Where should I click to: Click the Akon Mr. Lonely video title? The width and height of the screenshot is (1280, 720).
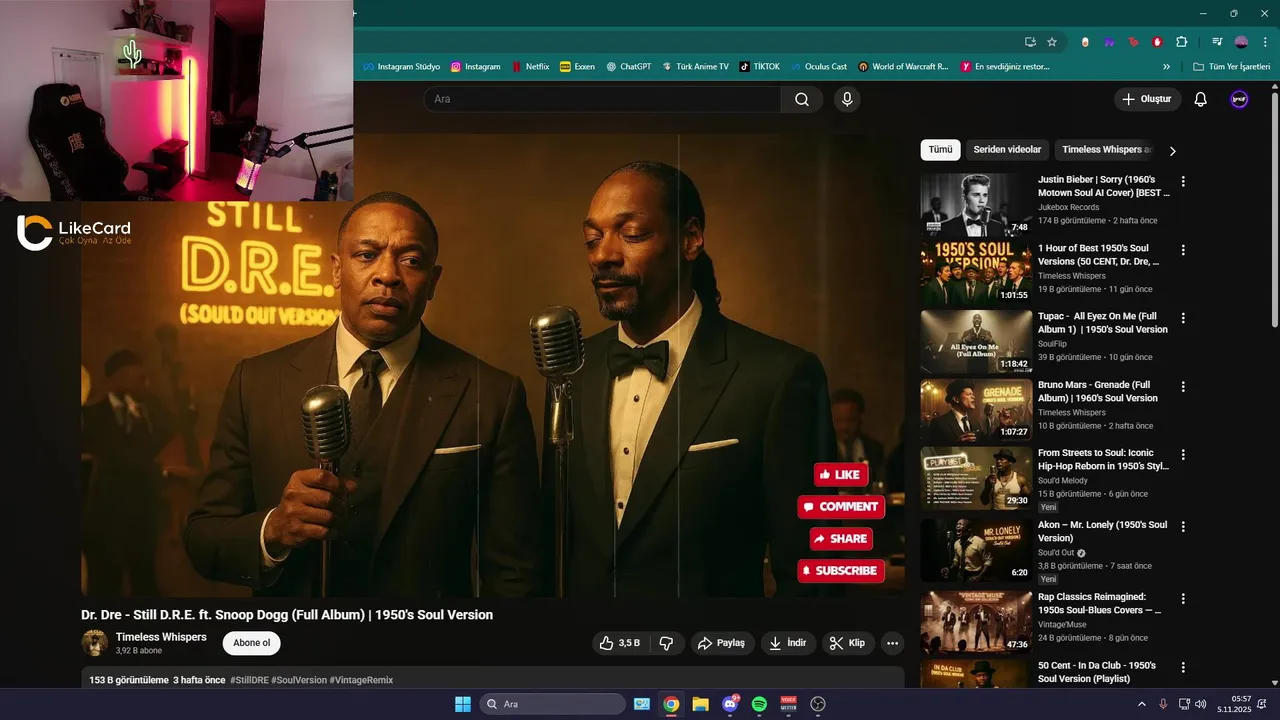point(1103,531)
